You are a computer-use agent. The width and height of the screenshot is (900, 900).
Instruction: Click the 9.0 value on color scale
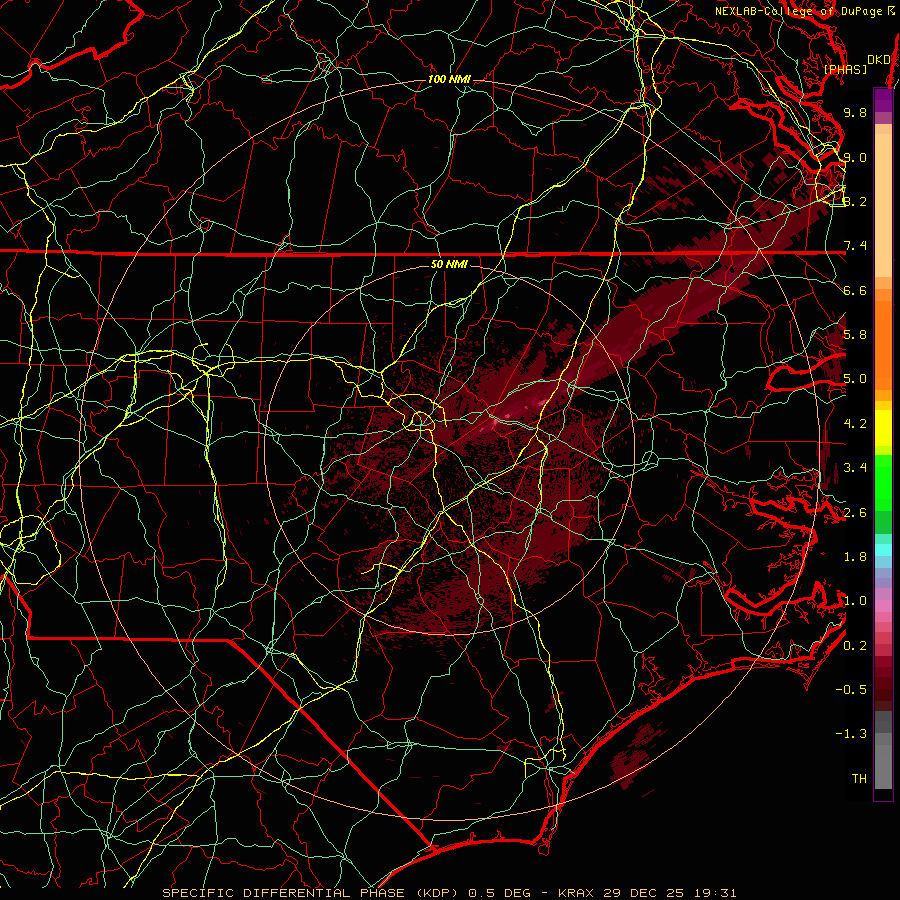pyautogui.click(x=855, y=157)
